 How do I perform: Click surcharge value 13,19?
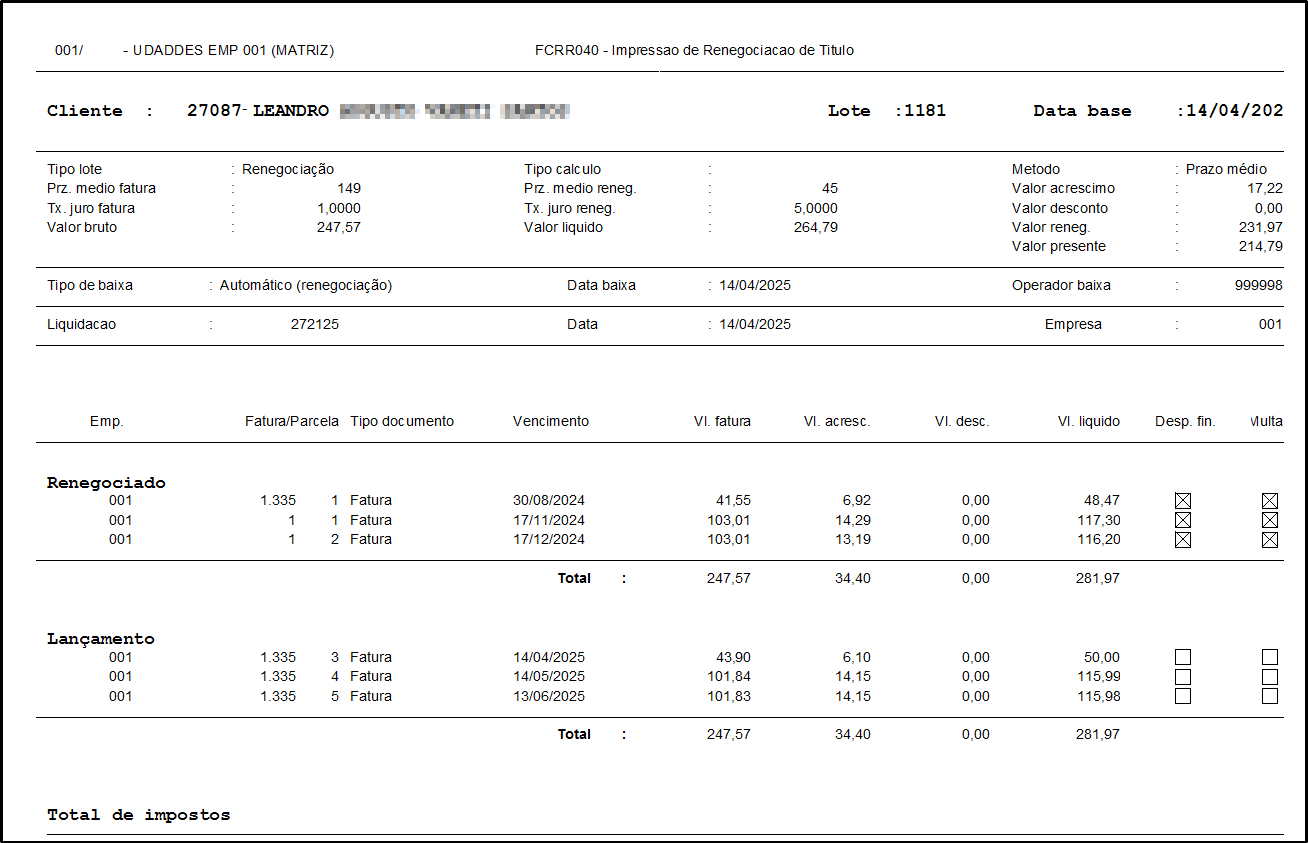point(853,539)
